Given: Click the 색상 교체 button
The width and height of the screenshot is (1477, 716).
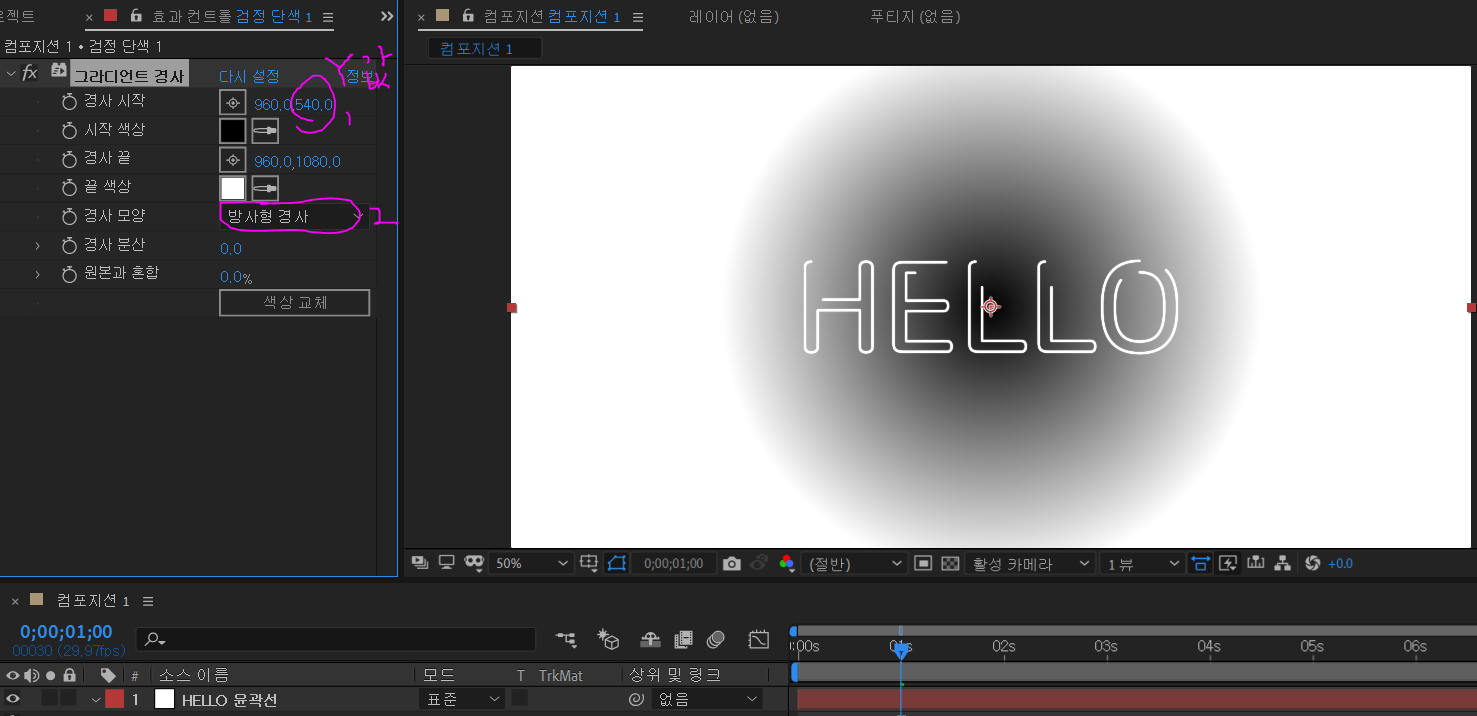Looking at the screenshot, I should coord(295,303).
